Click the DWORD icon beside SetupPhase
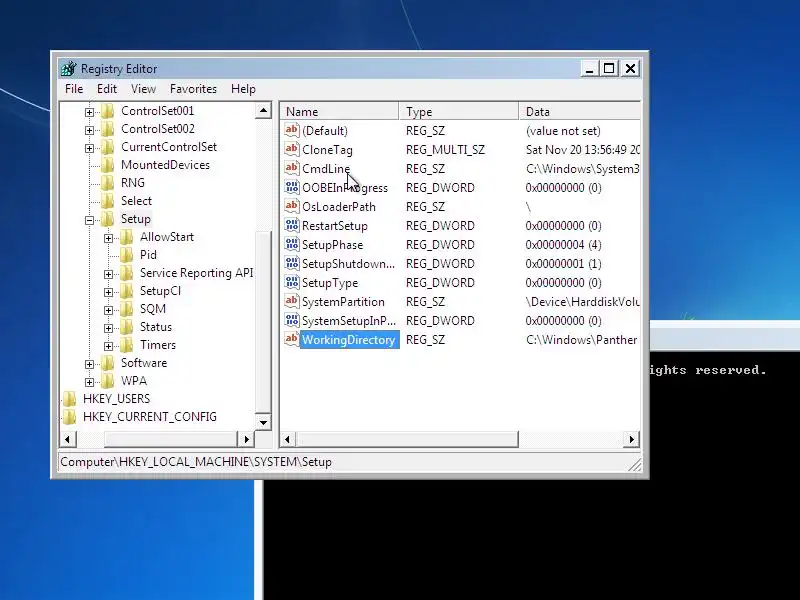This screenshot has height=600, width=800. coord(291,244)
